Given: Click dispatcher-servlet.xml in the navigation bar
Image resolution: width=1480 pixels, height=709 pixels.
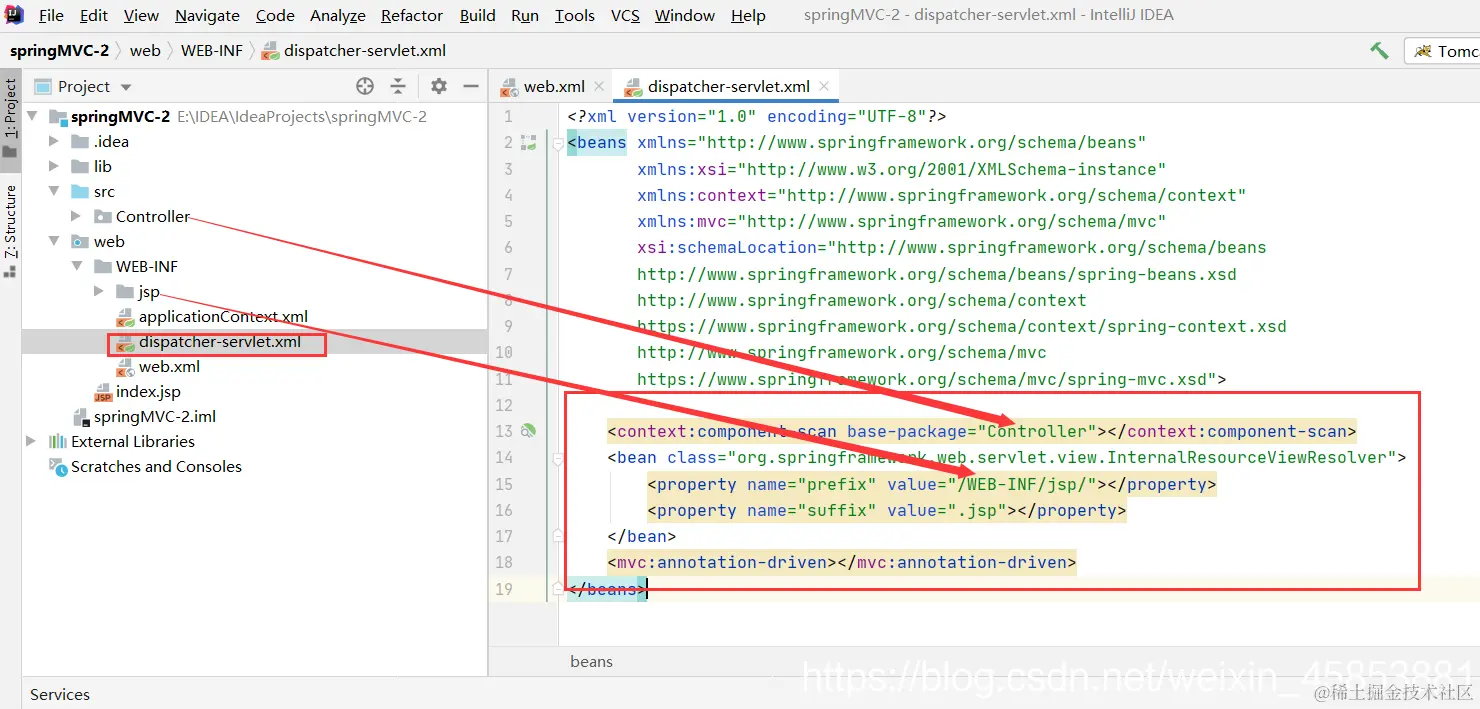Looking at the screenshot, I should pos(354,50).
